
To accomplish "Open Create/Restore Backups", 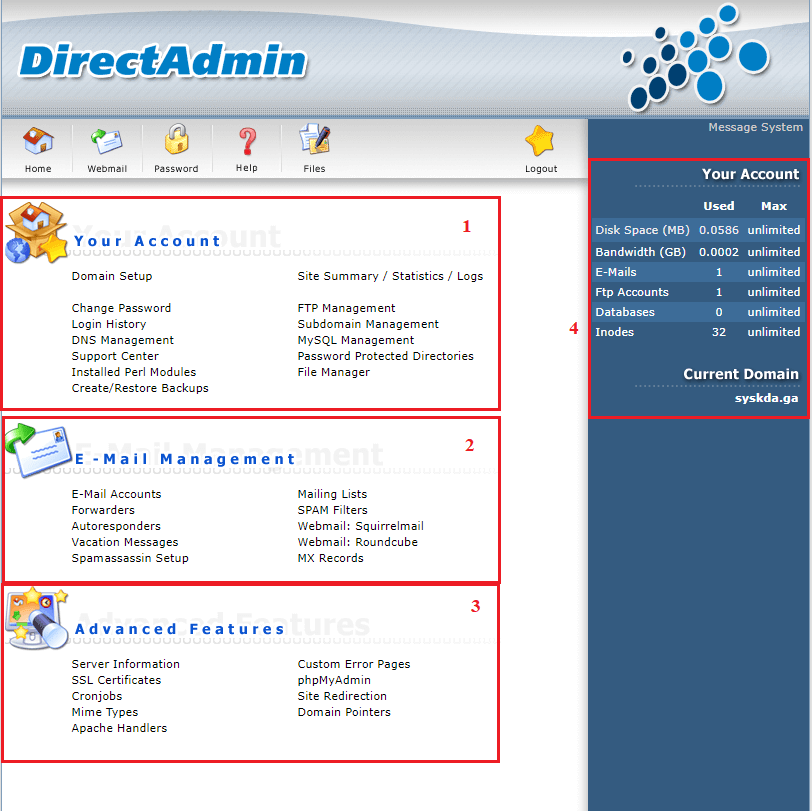I will click(x=140, y=388).
